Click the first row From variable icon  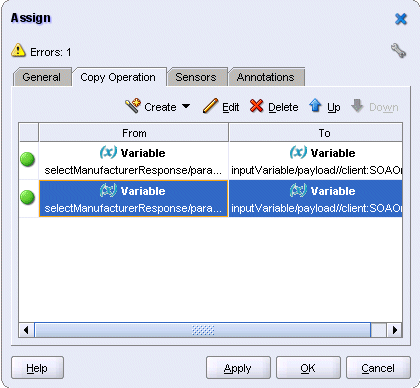(108, 152)
